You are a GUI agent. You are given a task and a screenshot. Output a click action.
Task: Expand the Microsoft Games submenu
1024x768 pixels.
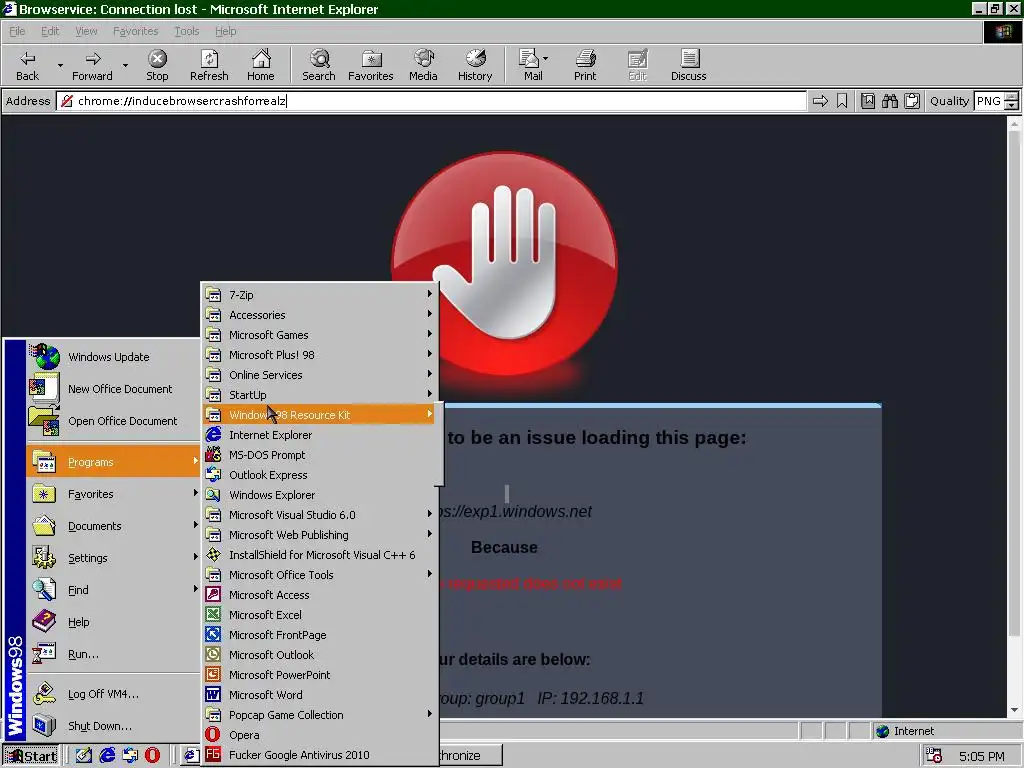[x=319, y=334]
